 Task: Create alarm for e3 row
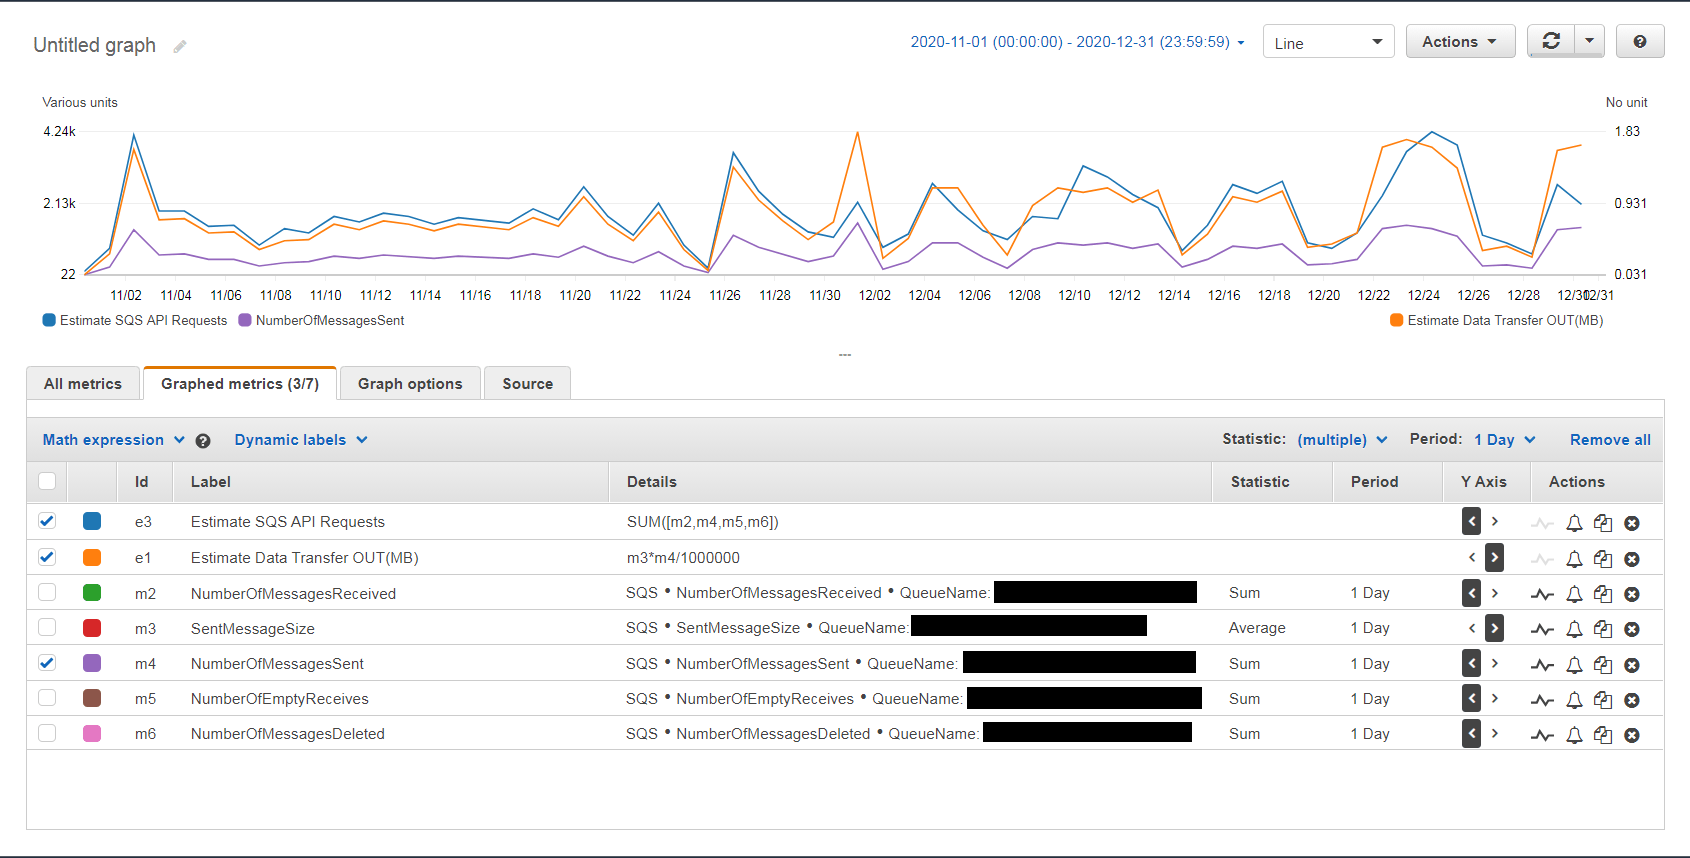click(1574, 523)
